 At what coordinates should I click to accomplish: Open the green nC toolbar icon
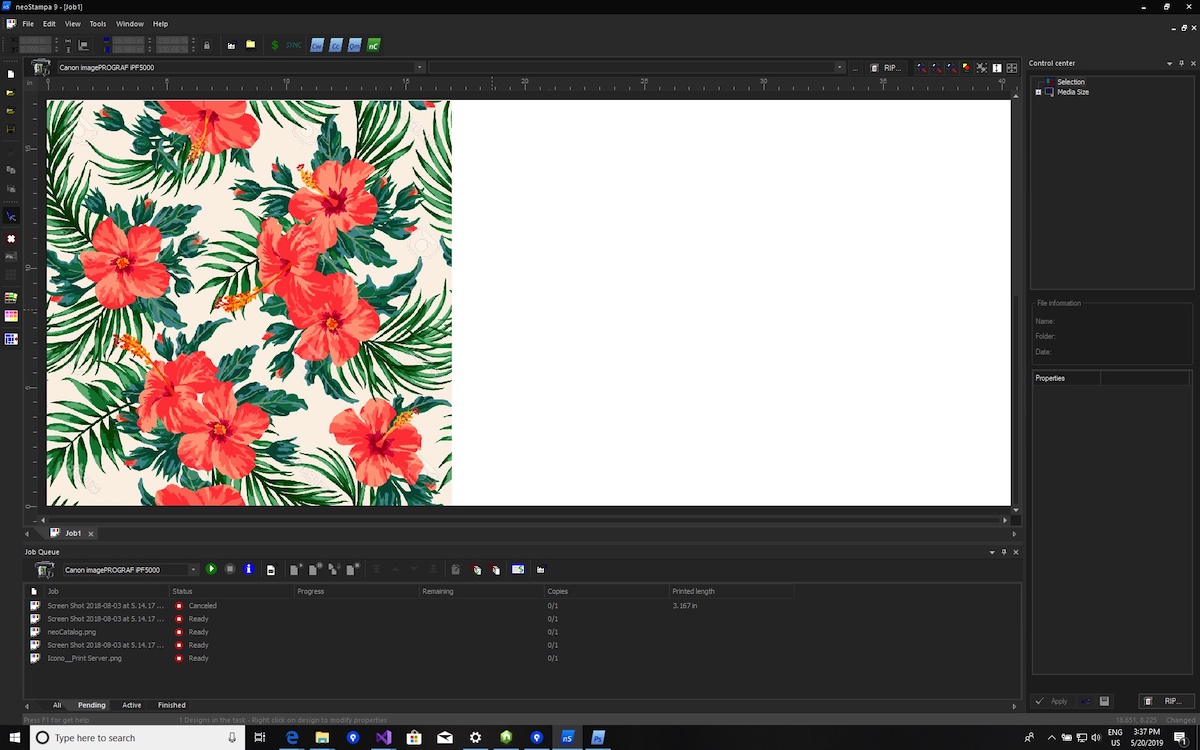(373, 45)
